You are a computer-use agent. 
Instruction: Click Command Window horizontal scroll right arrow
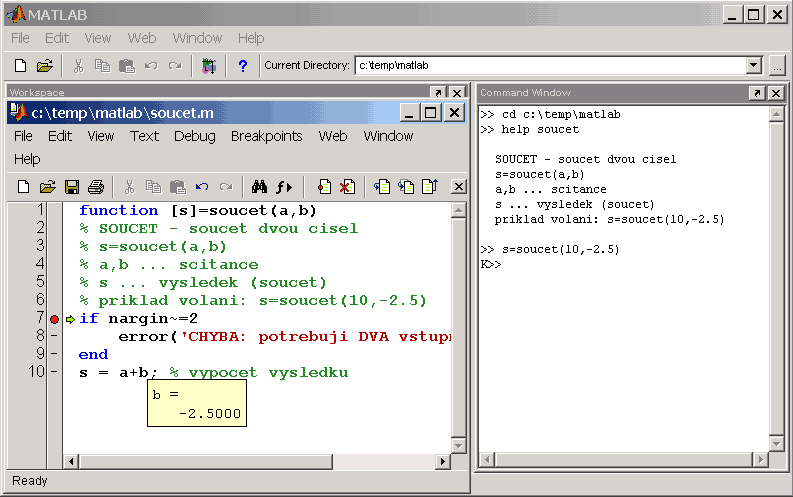coord(760,460)
